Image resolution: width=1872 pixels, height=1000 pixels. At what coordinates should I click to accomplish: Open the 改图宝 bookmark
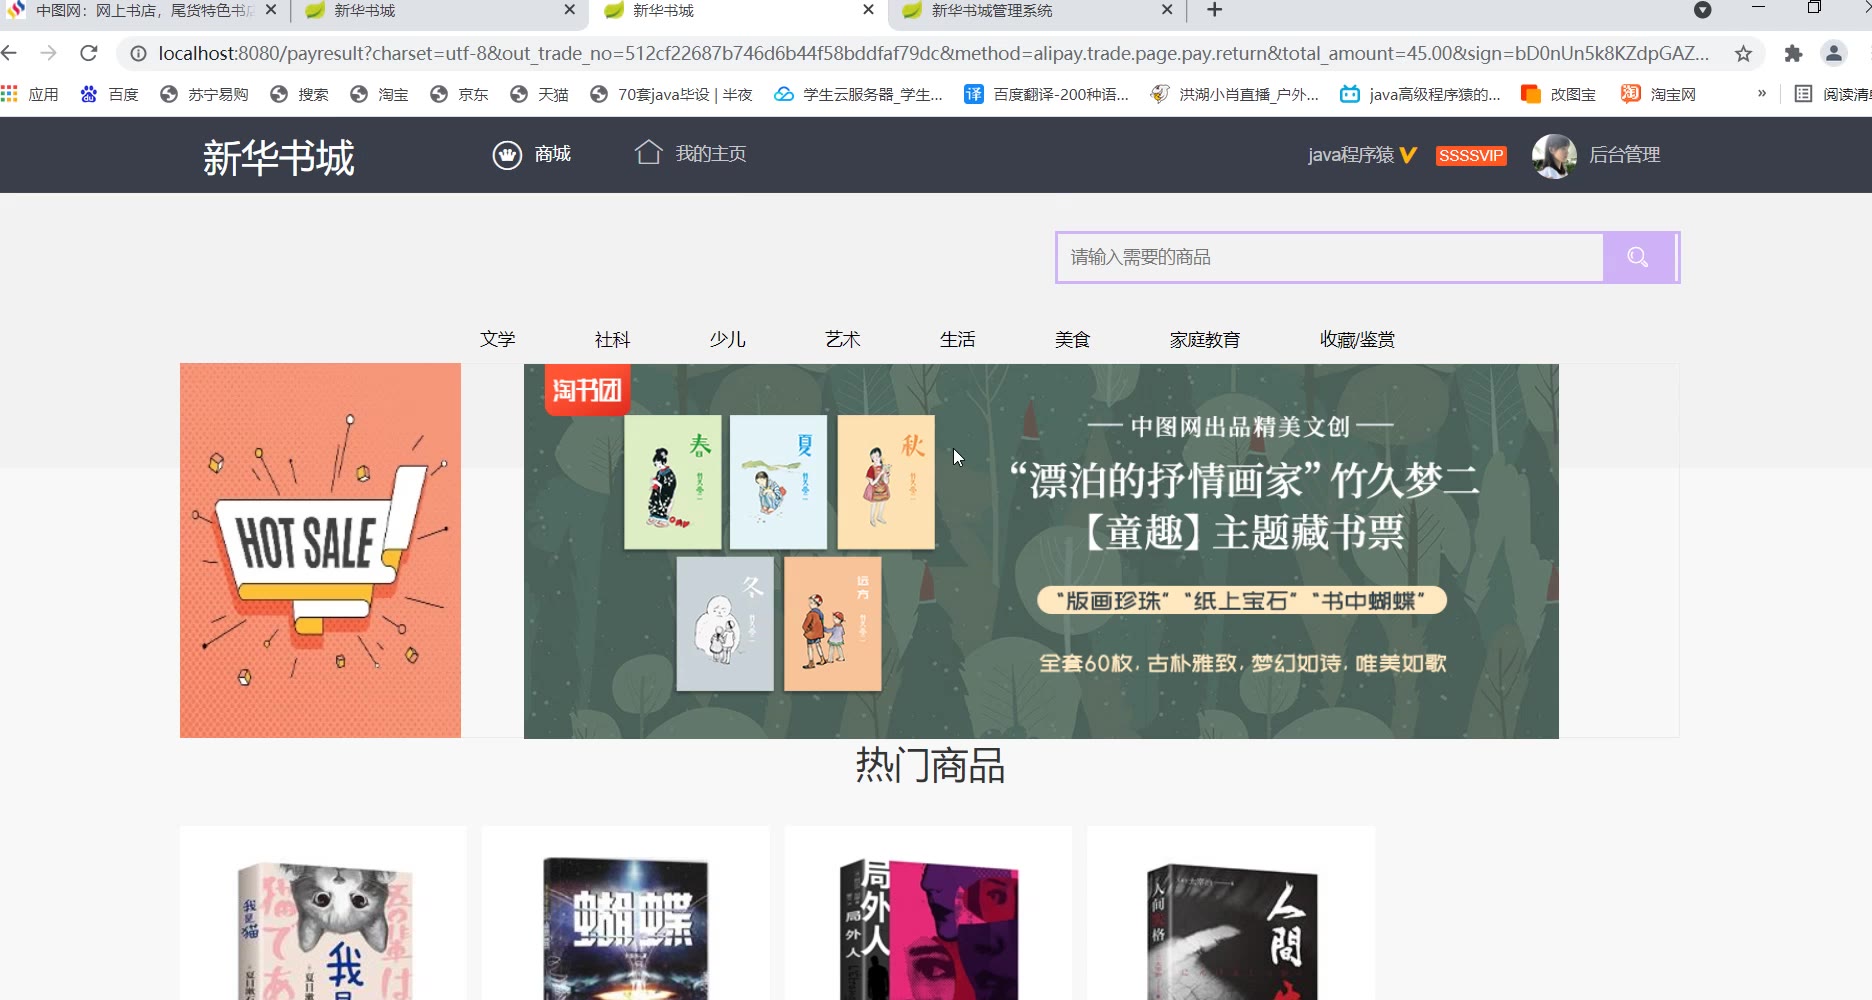coord(1558,94)
